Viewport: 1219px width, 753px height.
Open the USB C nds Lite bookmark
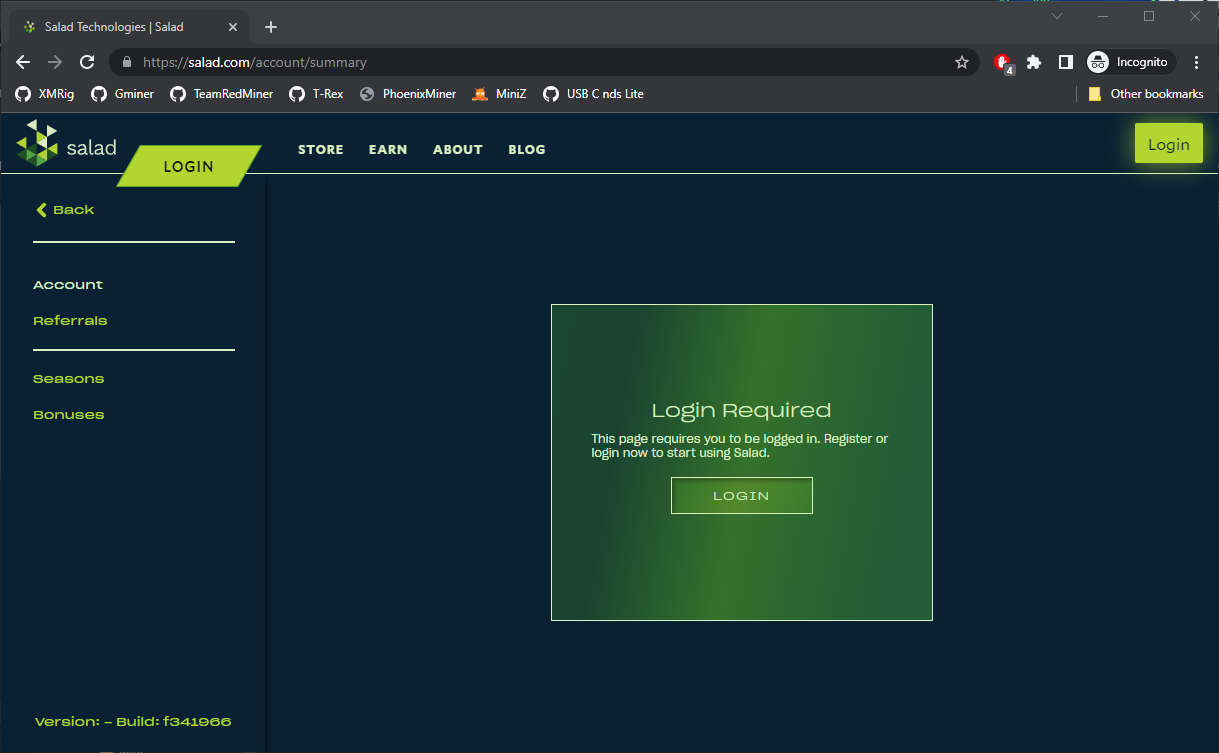click(x=594, y=94)
